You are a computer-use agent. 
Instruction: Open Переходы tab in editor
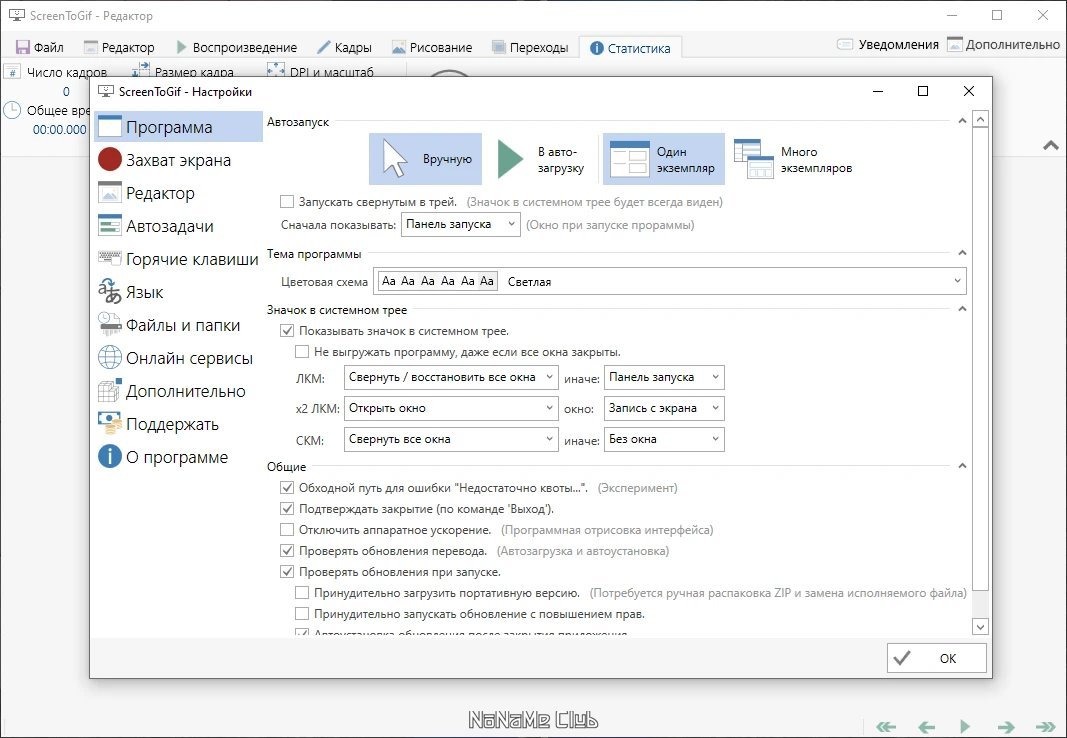click(530, 47)
